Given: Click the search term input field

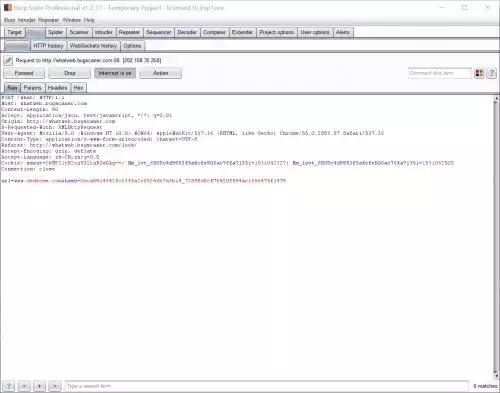Looking at the screenshot, I should (x=267, y=386).
